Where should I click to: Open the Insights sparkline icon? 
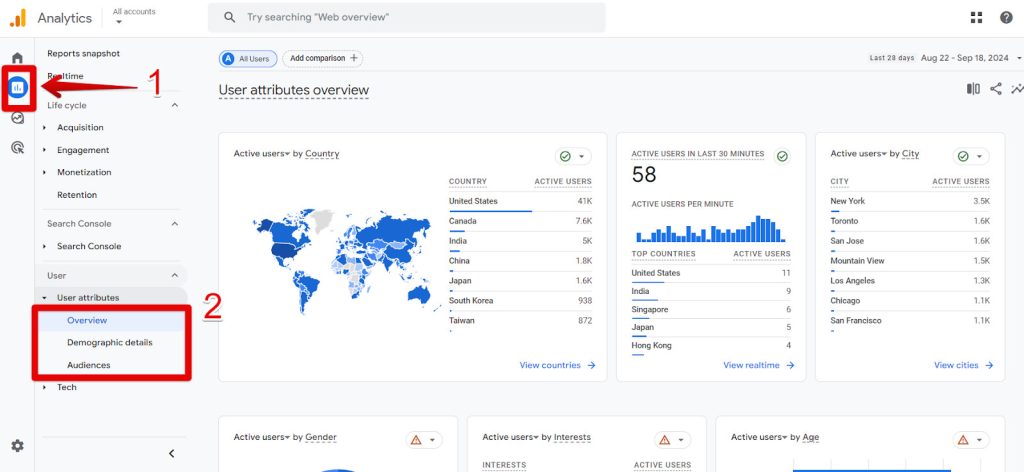(x=1017, y=89)
